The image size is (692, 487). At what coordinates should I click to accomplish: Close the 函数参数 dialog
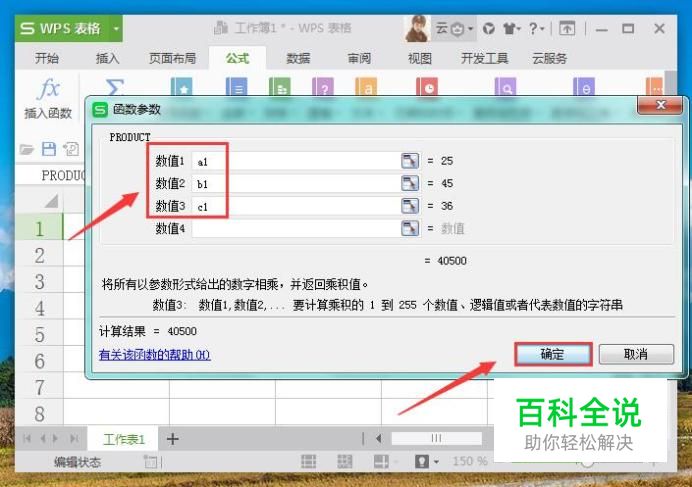coord(661,105)
